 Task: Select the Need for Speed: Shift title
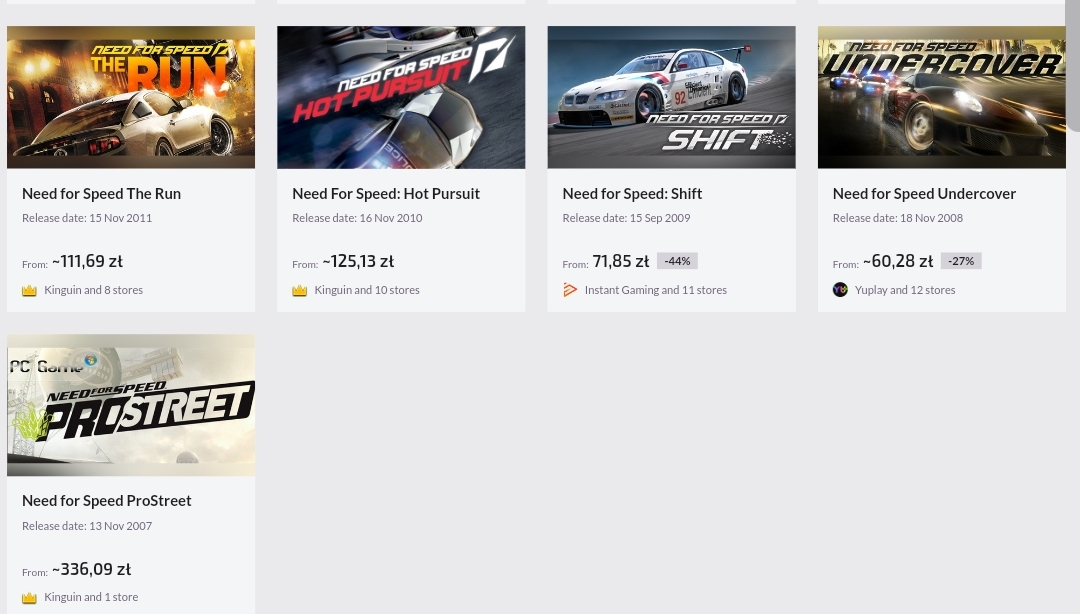[x=632, y=193]
